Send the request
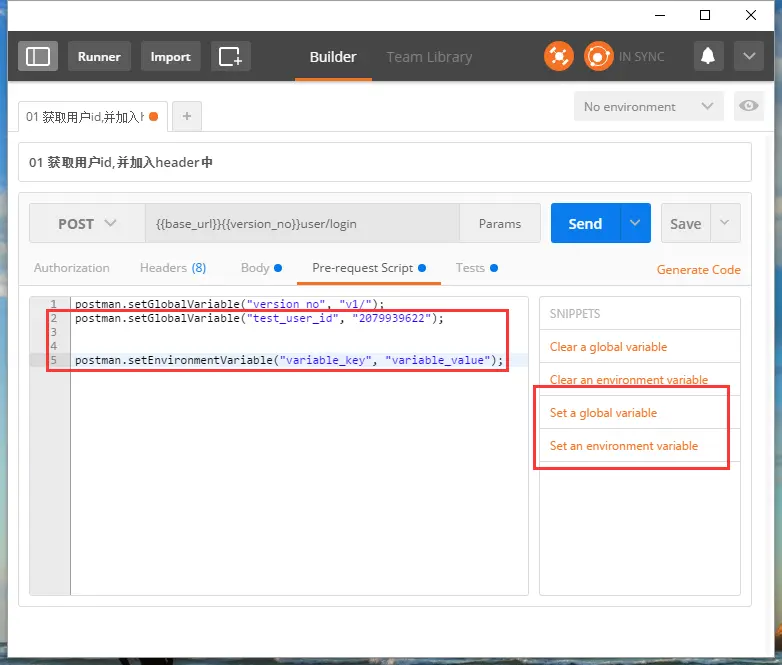 (586, 223)
